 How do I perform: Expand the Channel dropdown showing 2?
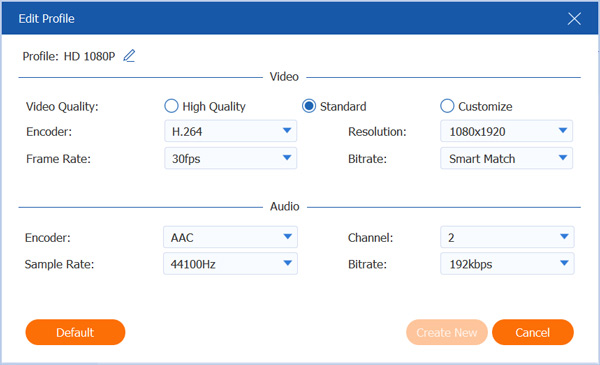(507, 237)
